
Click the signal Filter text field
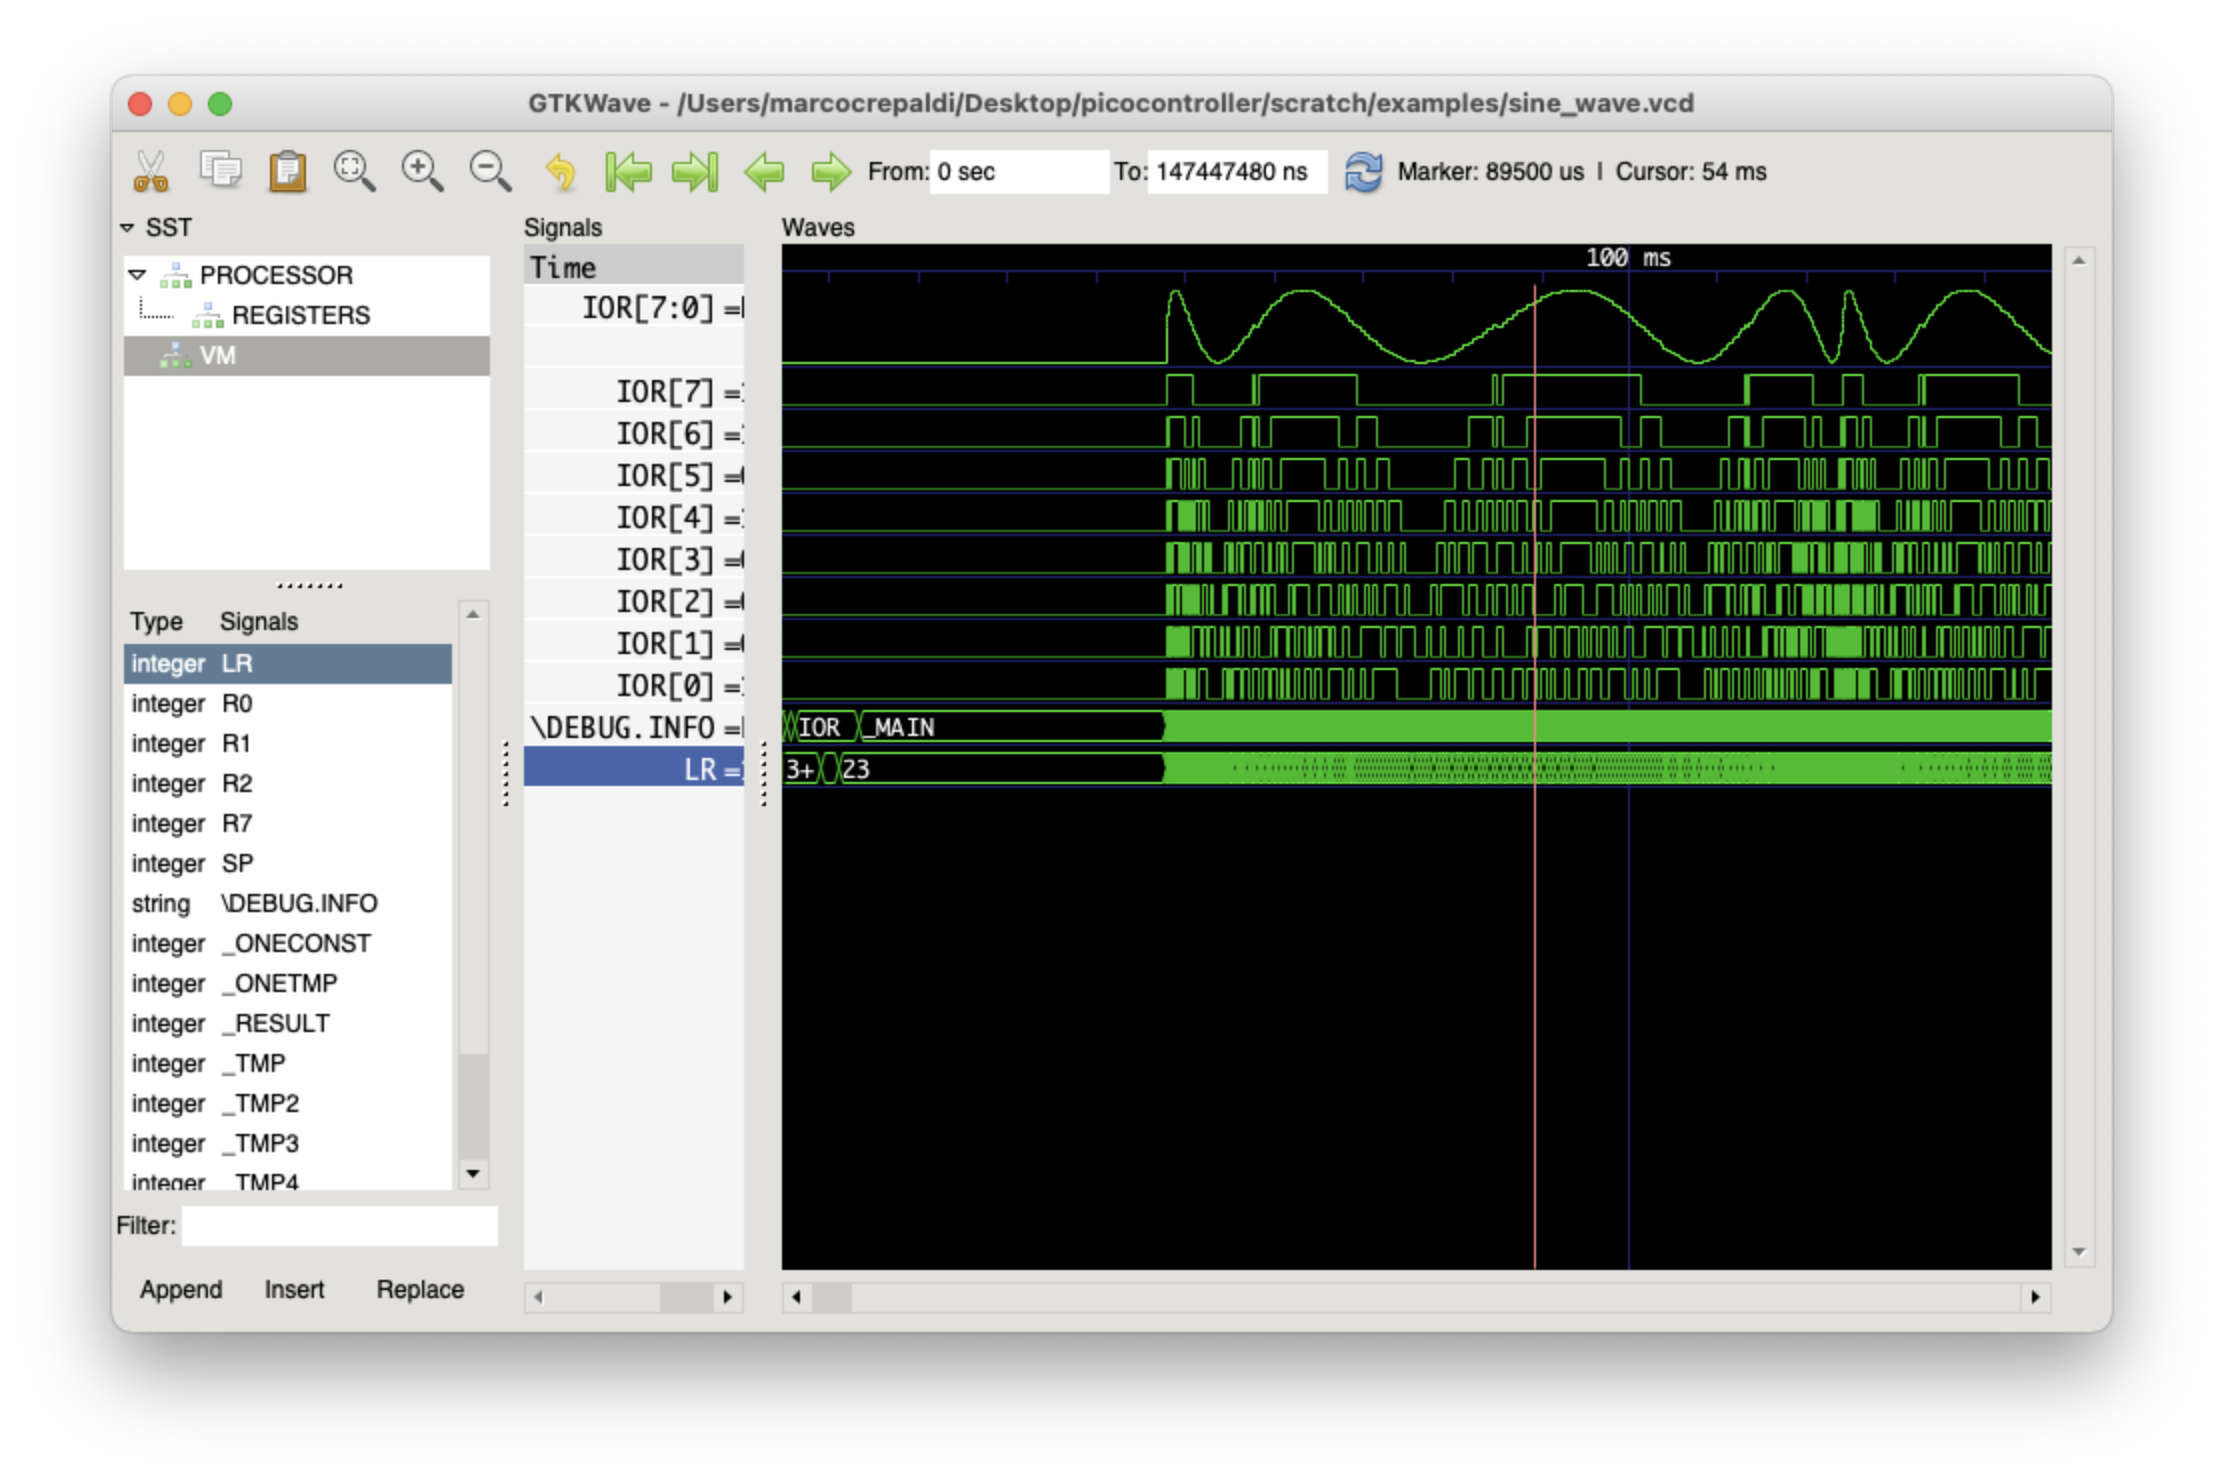point(339,1225)
